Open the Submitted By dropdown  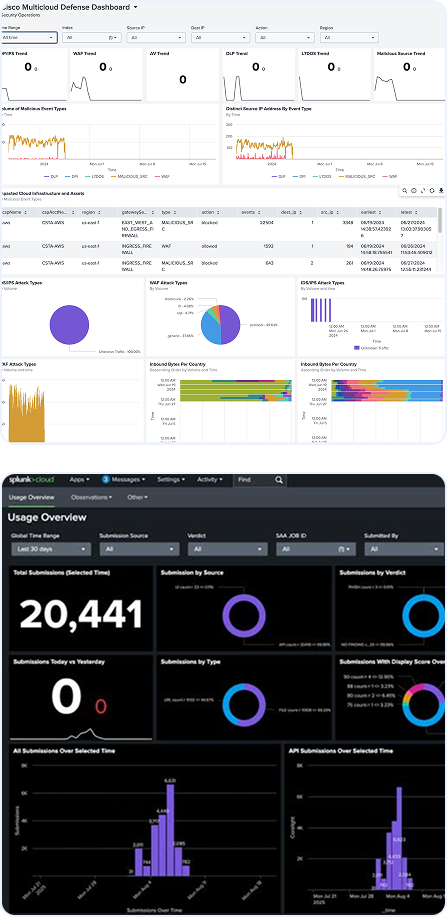point(404,549)
